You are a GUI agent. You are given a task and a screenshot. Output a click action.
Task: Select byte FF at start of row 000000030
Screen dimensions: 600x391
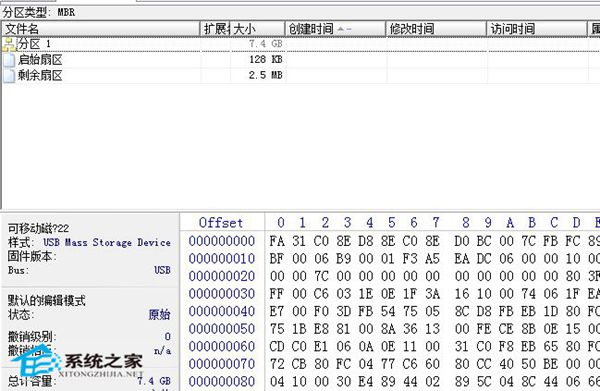pyautogui.click(x=277, y=294)
